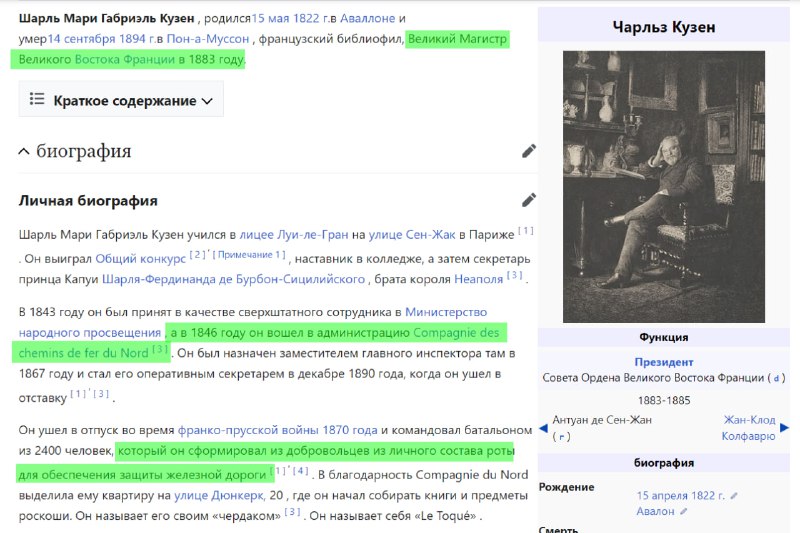
Task: Click the name Антуан де Сен-Жан in infobox
Action: 602,420
